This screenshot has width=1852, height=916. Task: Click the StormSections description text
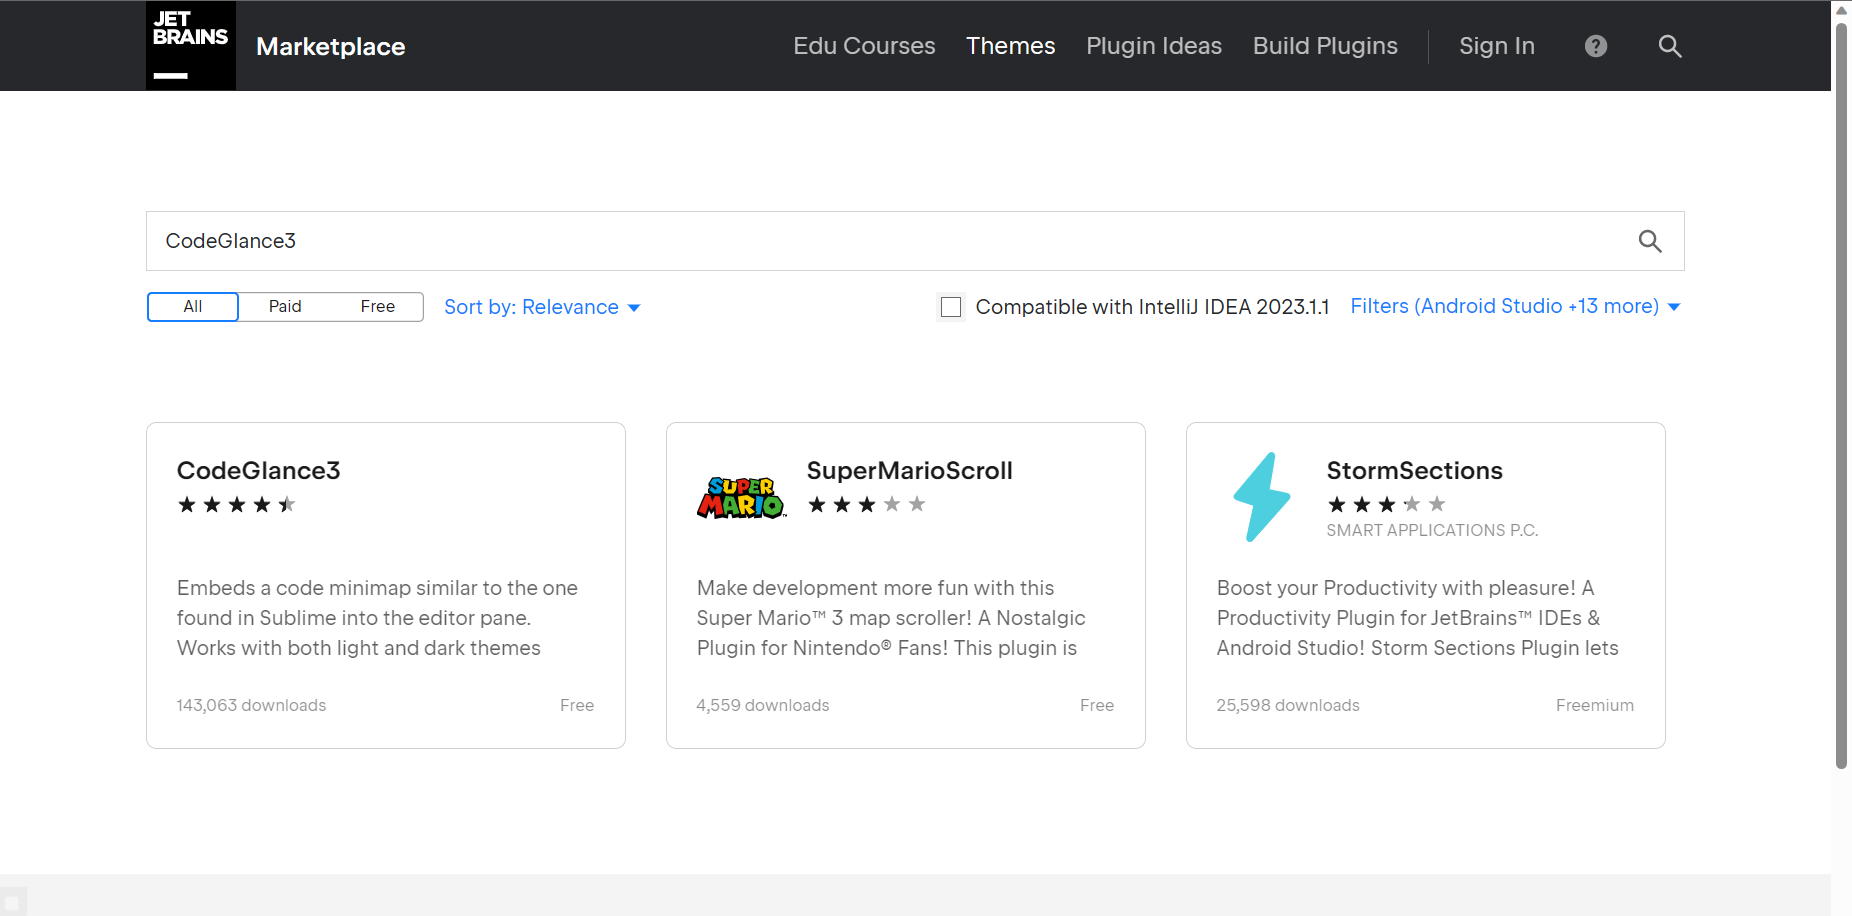point(1417,618)
